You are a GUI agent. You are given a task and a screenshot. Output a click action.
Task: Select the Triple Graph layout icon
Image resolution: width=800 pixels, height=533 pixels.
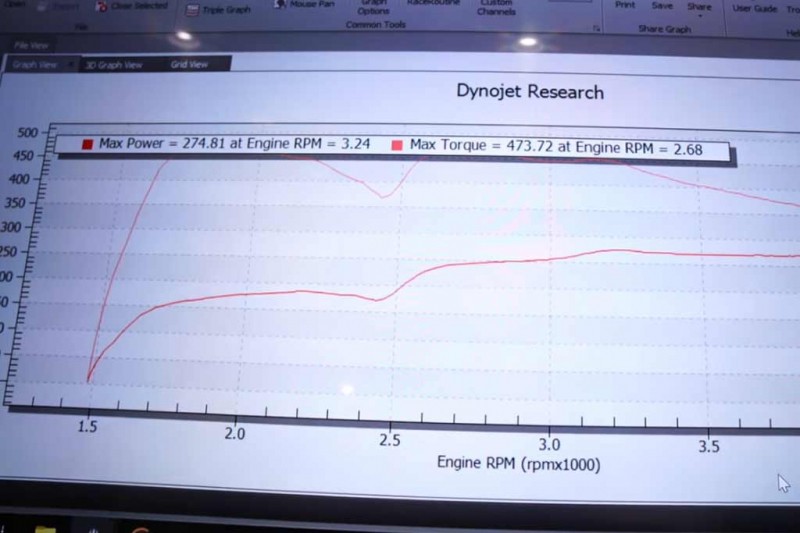(x=192, y=10)
